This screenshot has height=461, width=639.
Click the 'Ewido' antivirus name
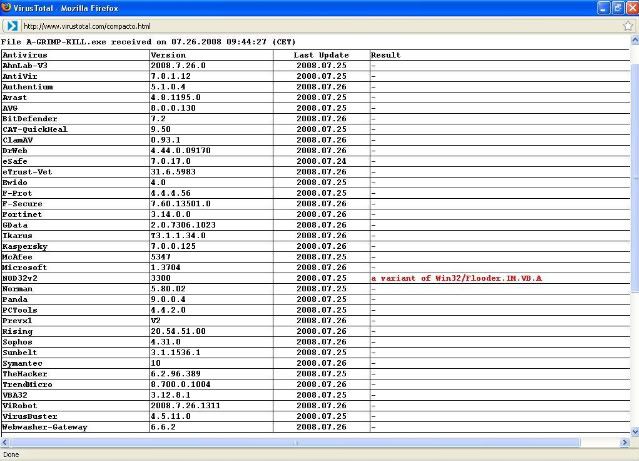tap(15, 182)
